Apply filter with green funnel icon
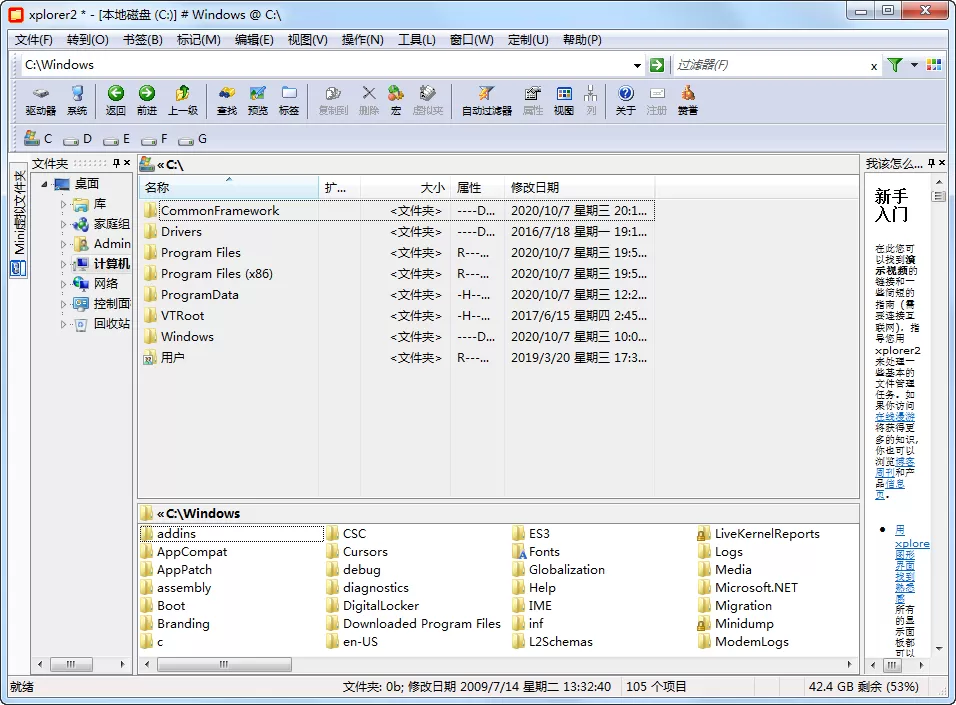Screen dimensions: 956x705 pyautogui.click(x=894, y=65)
